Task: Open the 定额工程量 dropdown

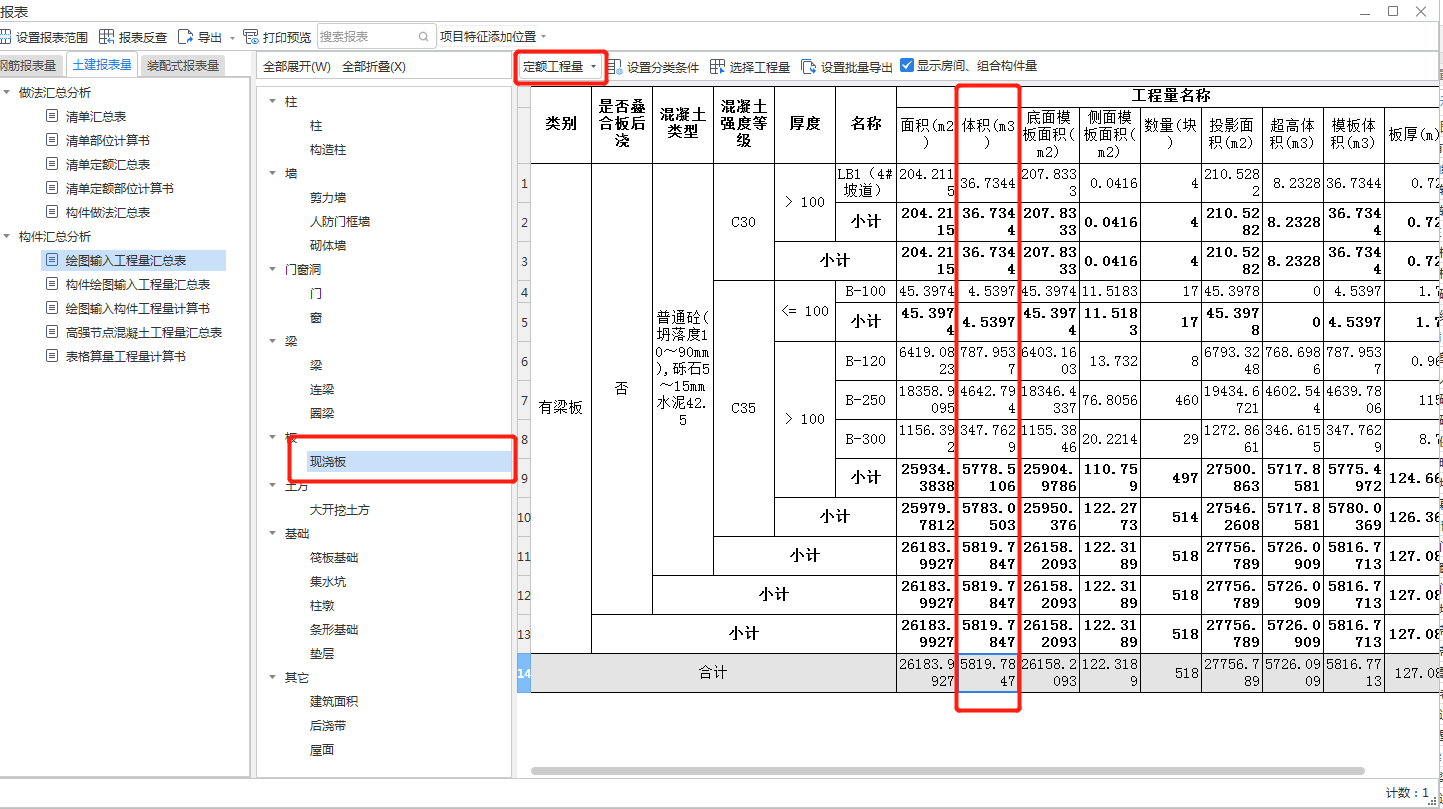Action: 560,67
